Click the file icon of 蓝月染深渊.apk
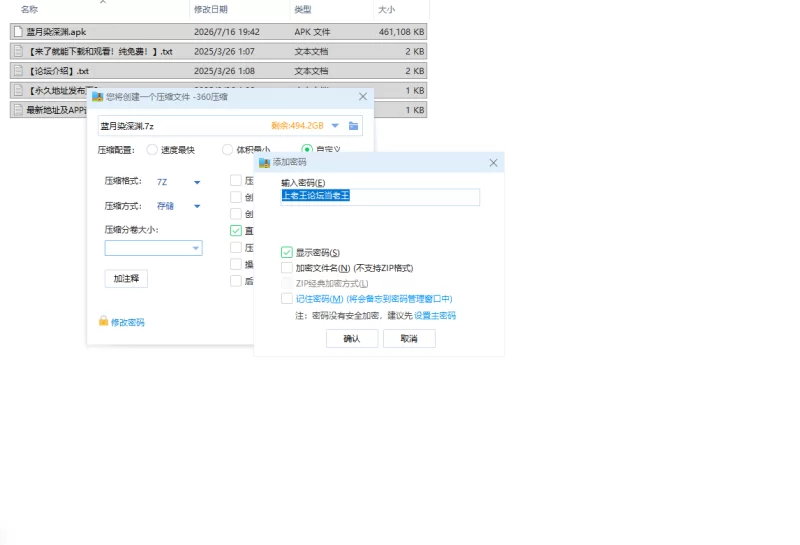Viewport: 800px width, 545px height. click(x=18, y=32)
